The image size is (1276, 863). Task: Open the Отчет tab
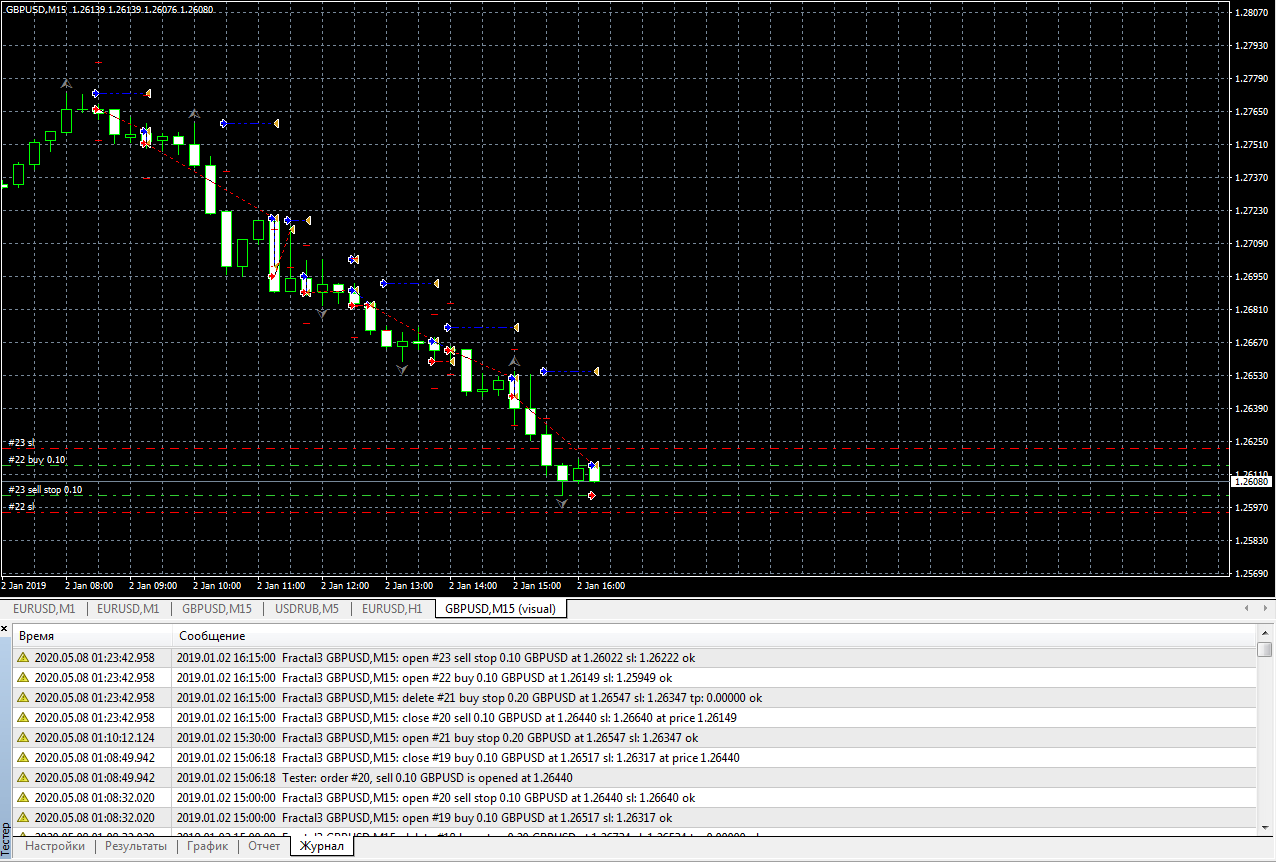coord(264,846)
